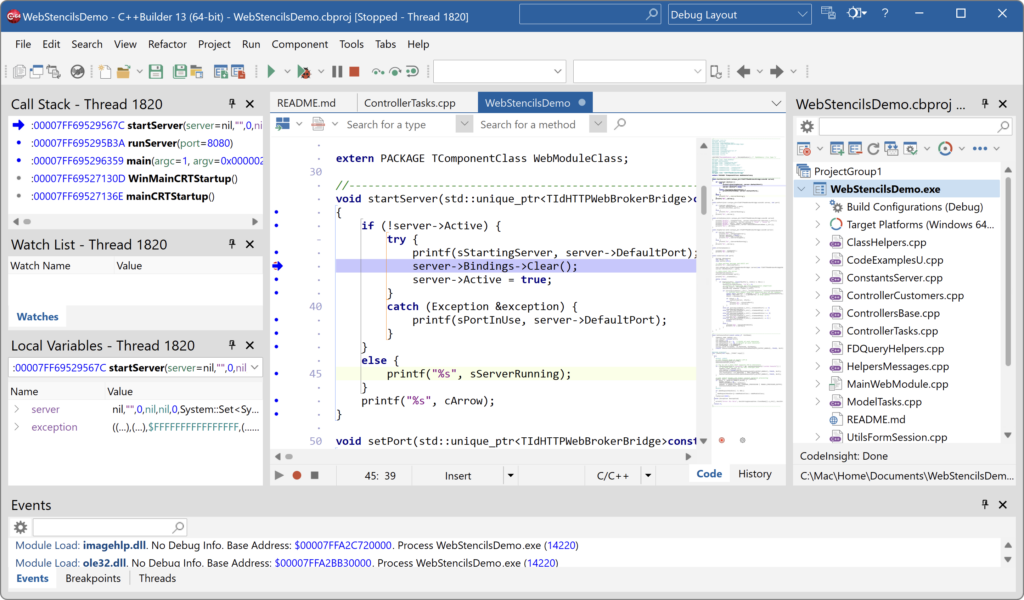
Task: Open the Insert mode dropdown arrow in status bar
Action: [511, 475]
